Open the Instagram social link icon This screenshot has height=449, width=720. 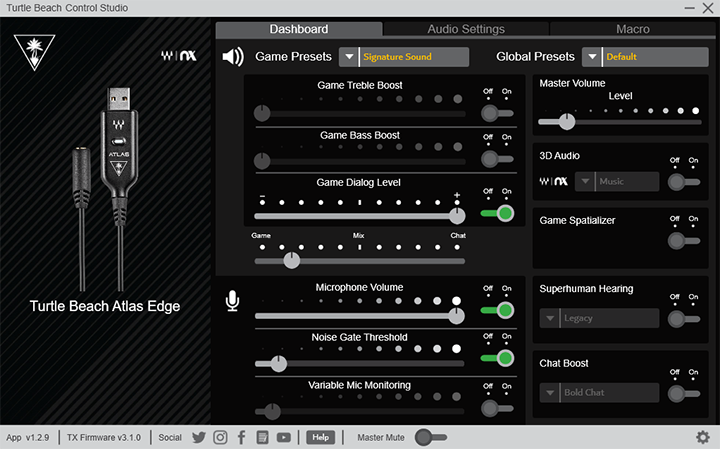(220, 437)
